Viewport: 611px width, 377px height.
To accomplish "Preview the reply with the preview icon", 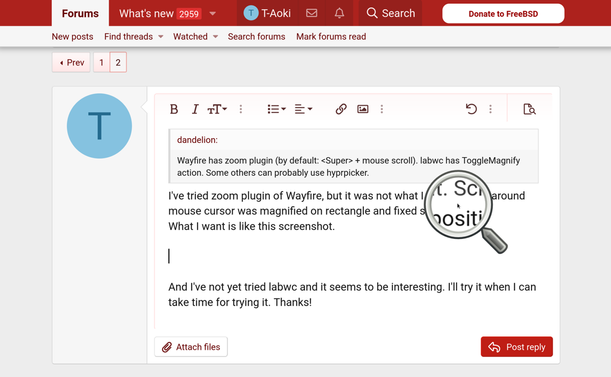I will [529, 109].
